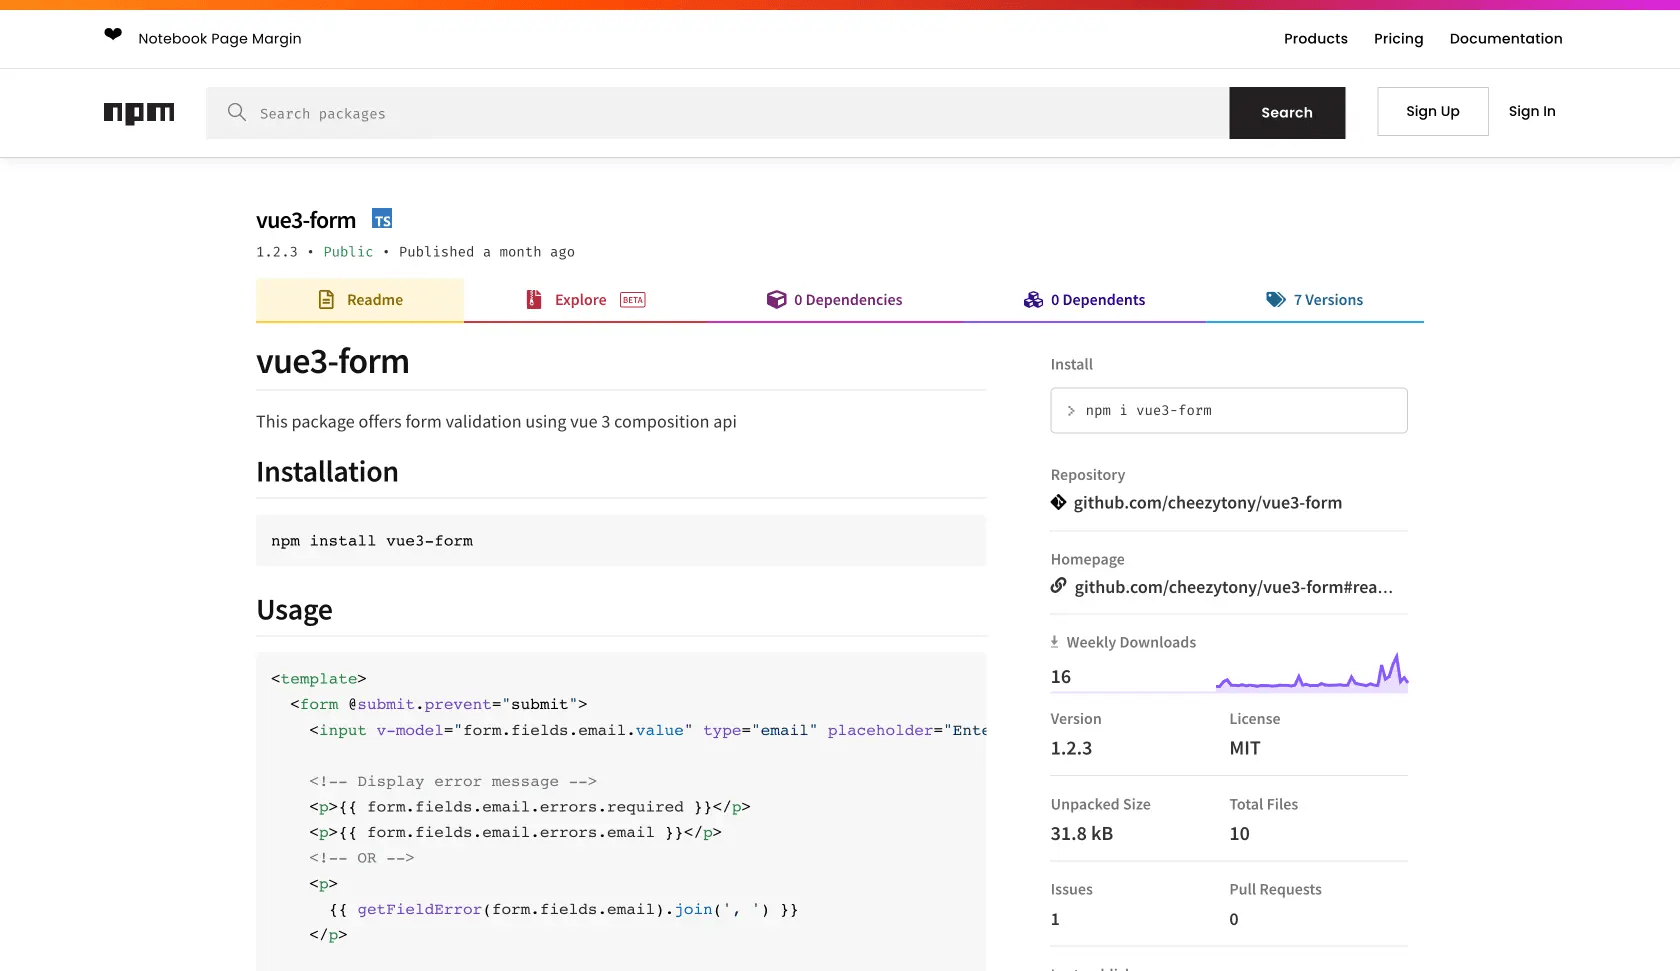The width and height of the screenshot is (1680, 971).
Task: Click the Public label under package name
Action: tap(348, 252)
